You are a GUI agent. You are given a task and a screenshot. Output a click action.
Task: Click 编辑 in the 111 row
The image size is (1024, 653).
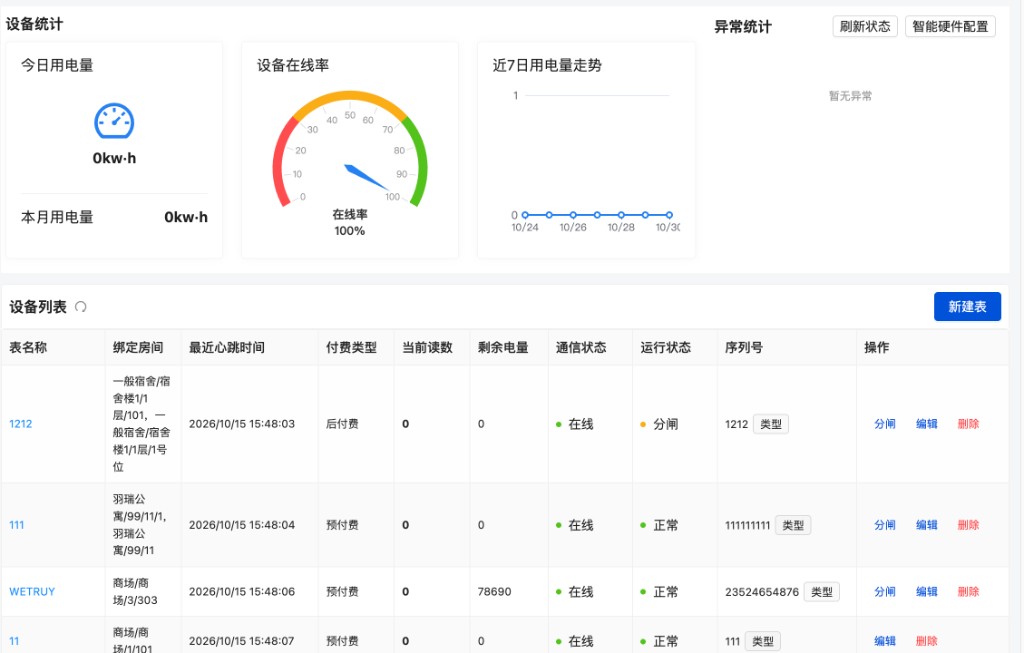tap(927, 525)
